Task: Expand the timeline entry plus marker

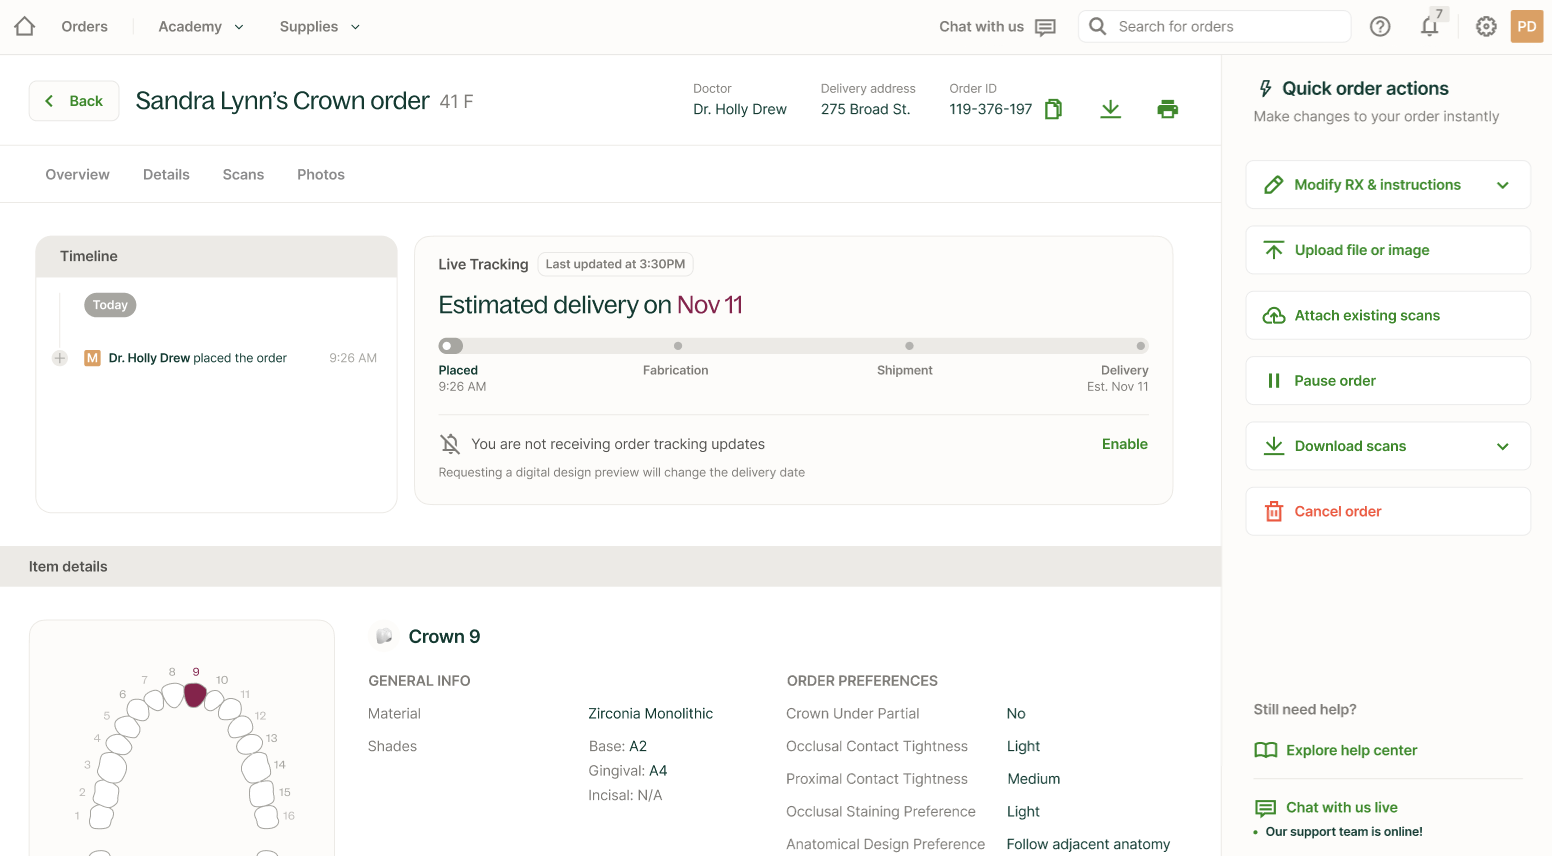Action: point(60,358)
